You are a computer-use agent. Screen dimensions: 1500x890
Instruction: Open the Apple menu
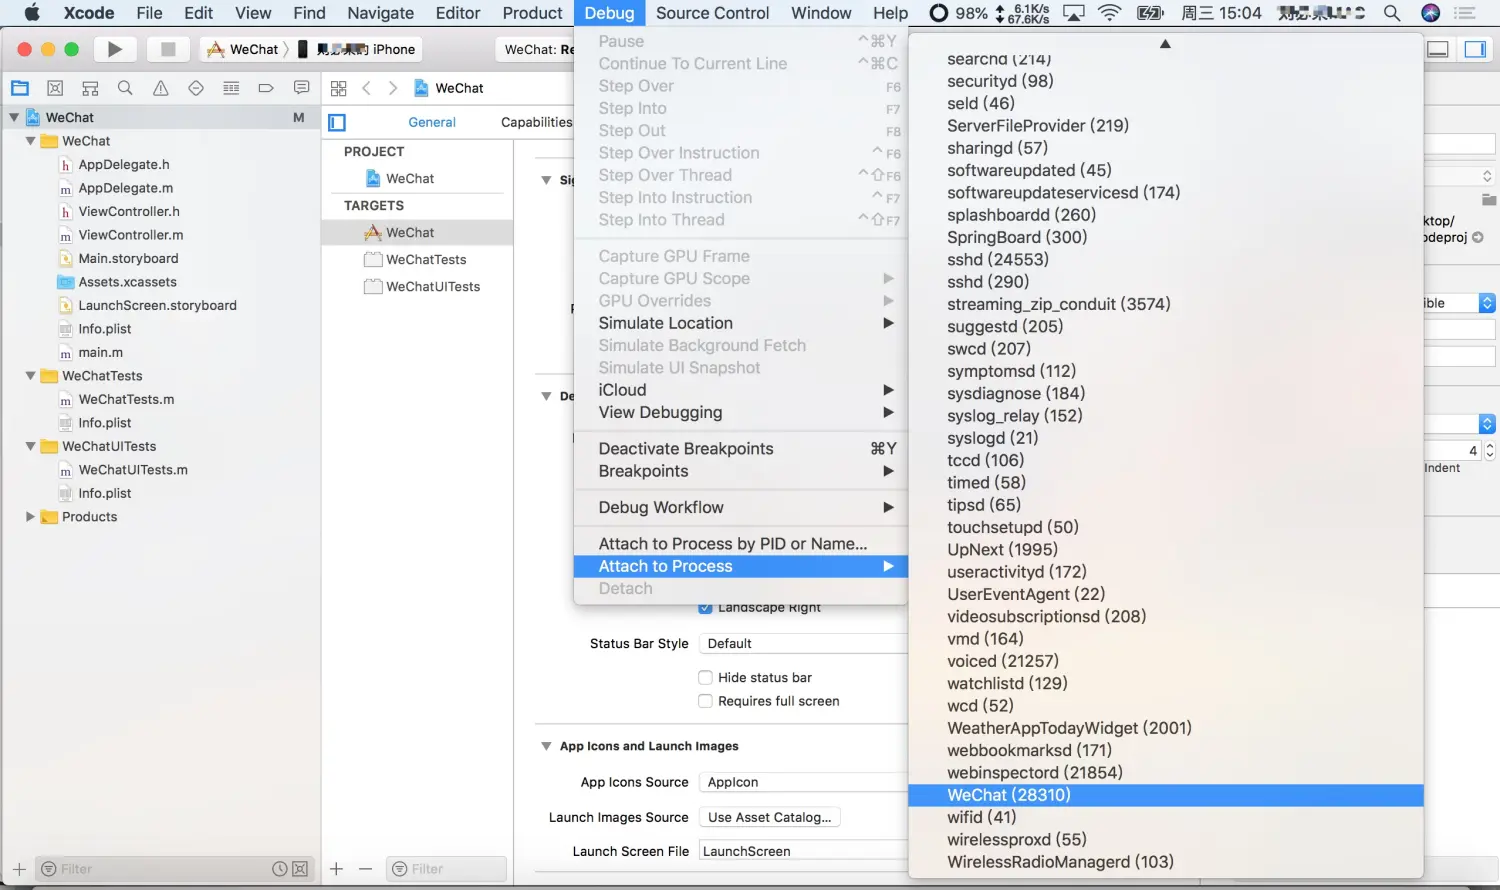[32, 13]
